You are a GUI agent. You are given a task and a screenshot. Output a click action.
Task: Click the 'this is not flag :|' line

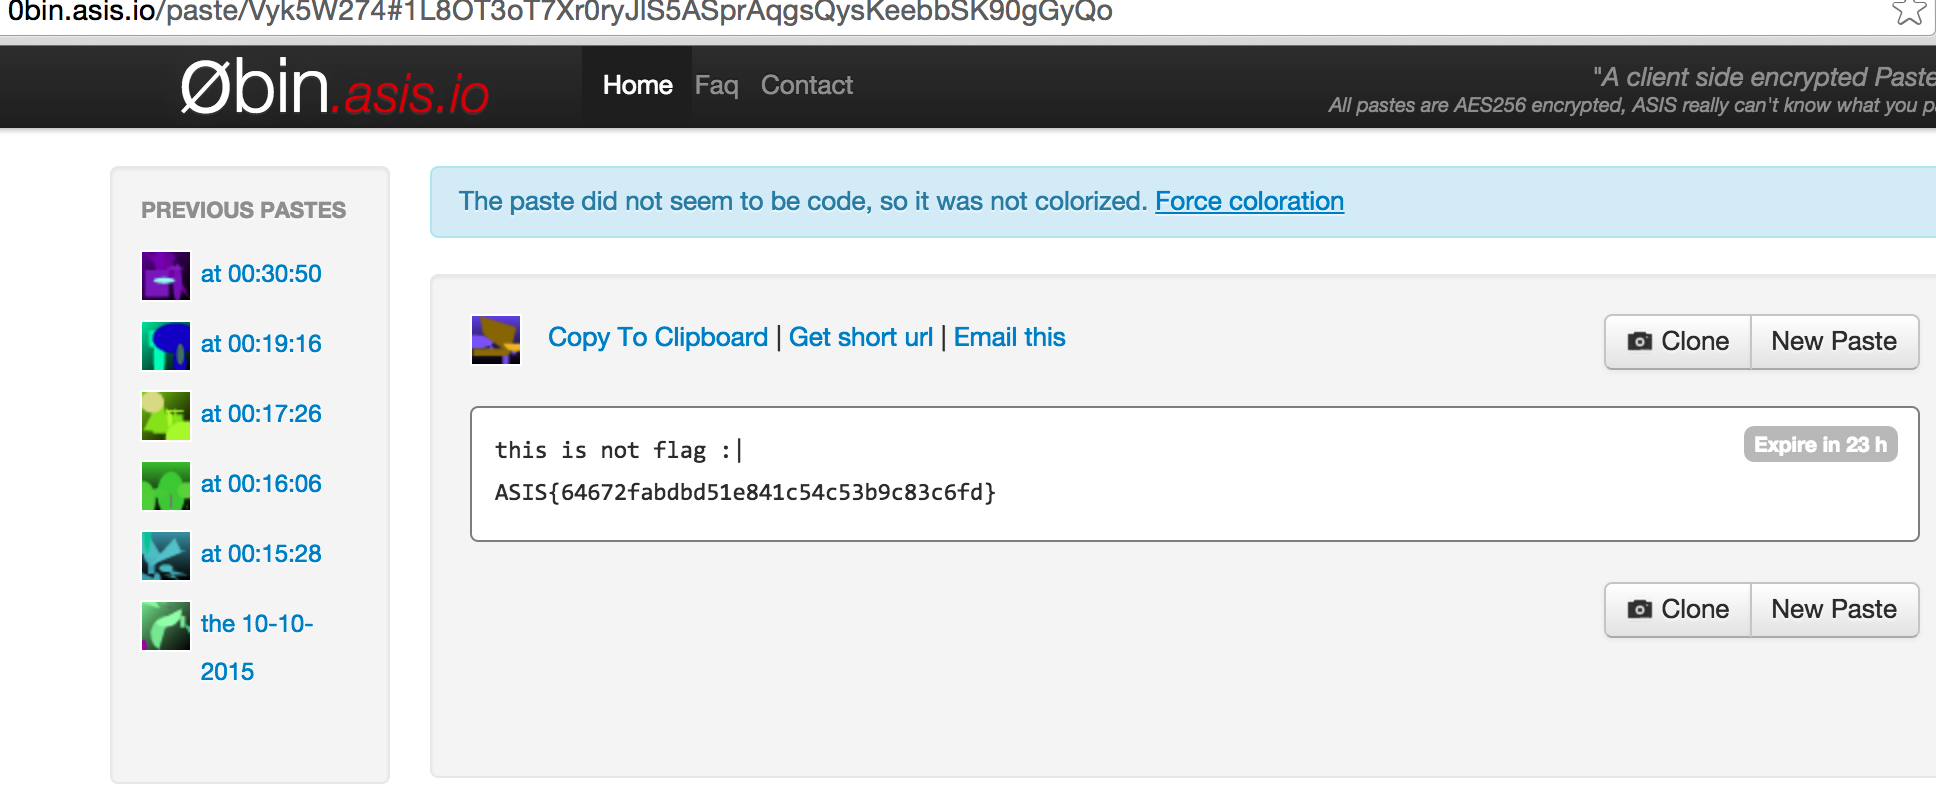(x=619, y=450)
